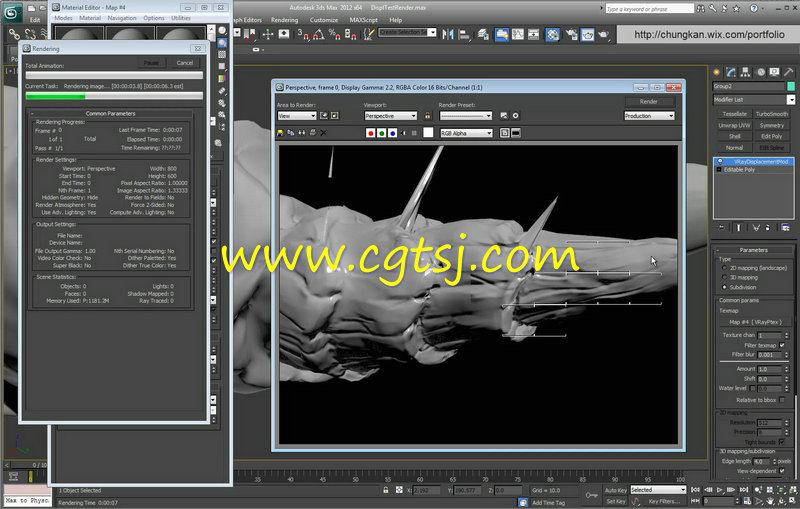Click TurboSmooth modifier button

point(771,114)
